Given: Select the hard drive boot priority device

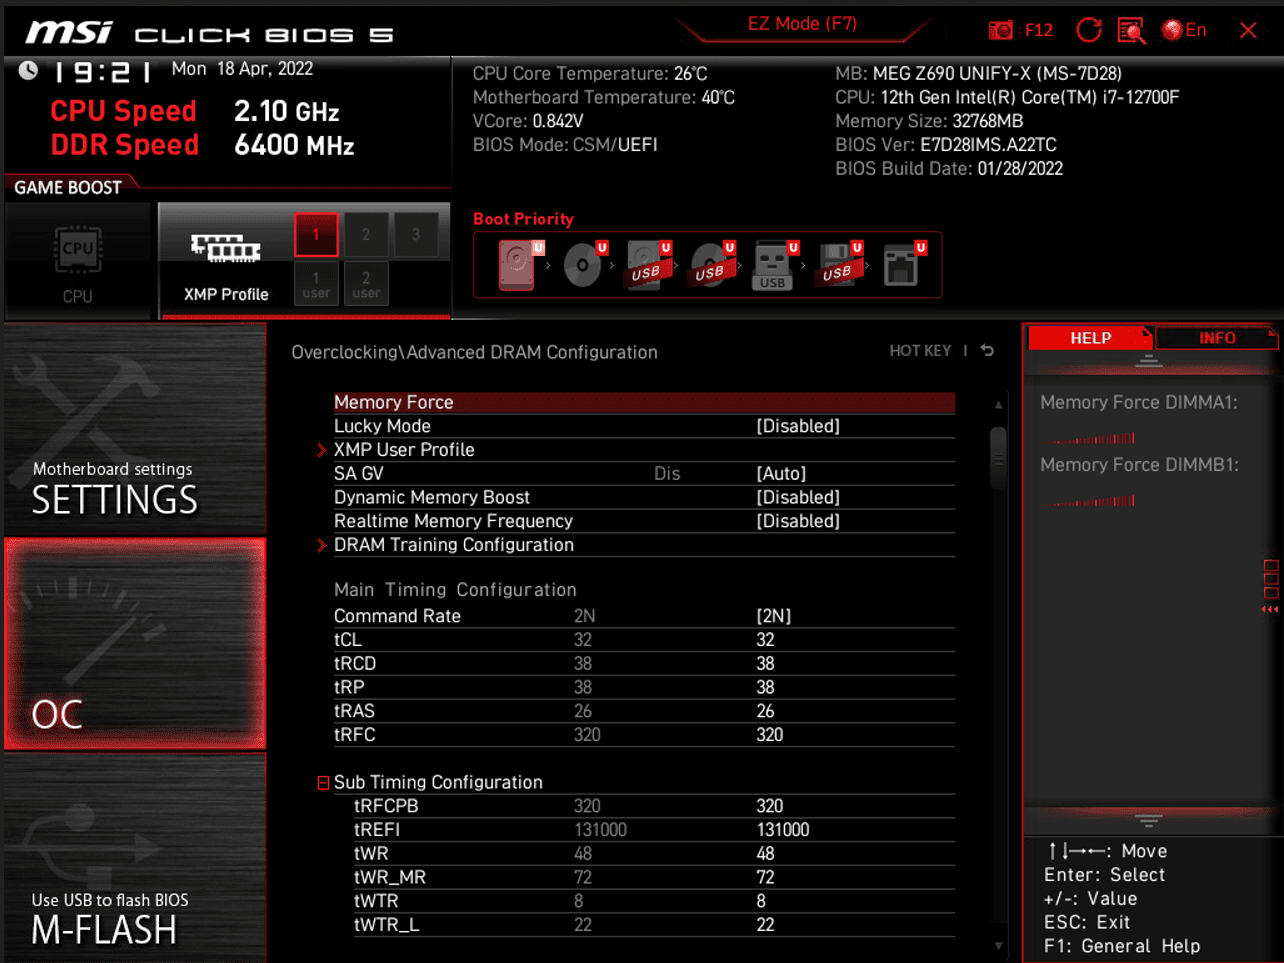Looking at the screenshot, I should (517, 265).
